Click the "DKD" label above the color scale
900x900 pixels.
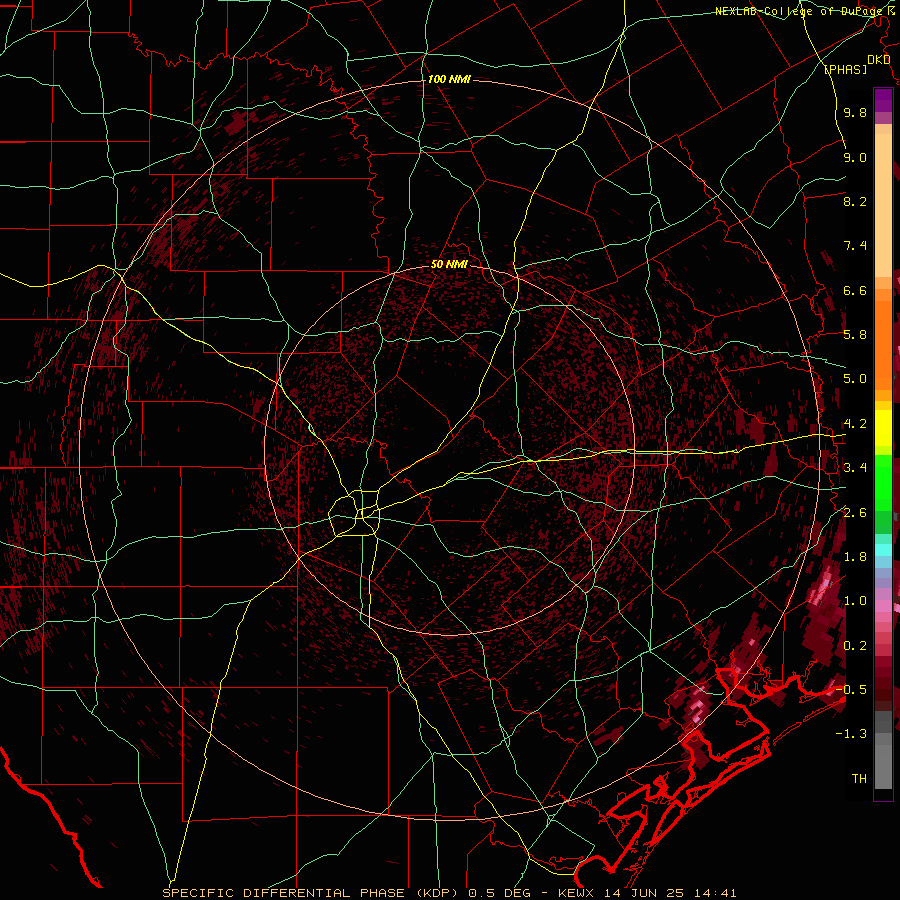click(878, 60)
